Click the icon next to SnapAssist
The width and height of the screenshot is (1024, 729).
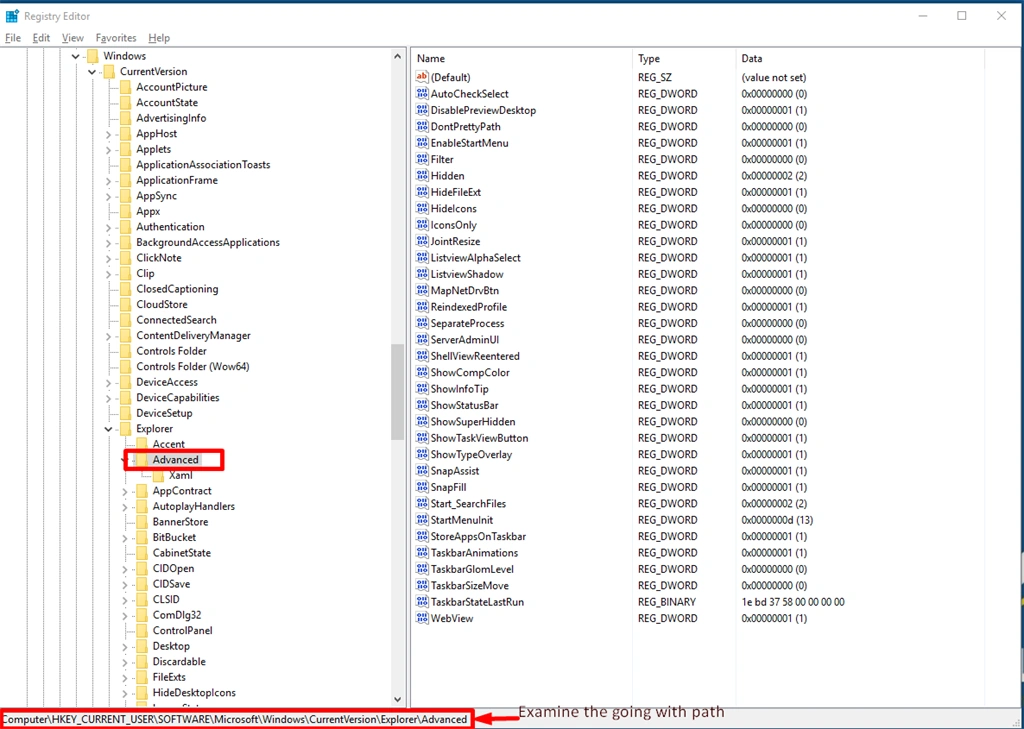click(x=422, y=471)
